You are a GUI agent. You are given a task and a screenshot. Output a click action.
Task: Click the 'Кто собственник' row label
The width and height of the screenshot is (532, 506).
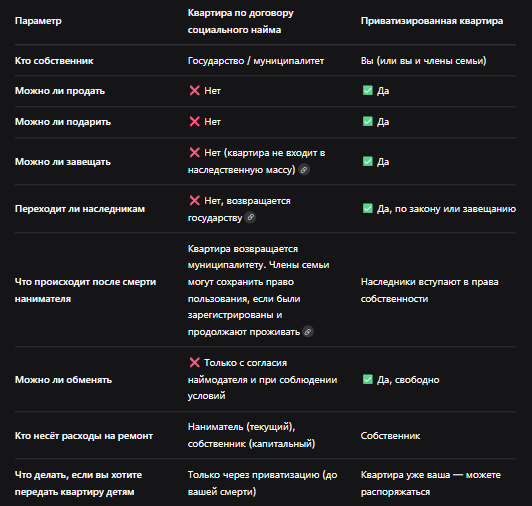click(54, 61)
